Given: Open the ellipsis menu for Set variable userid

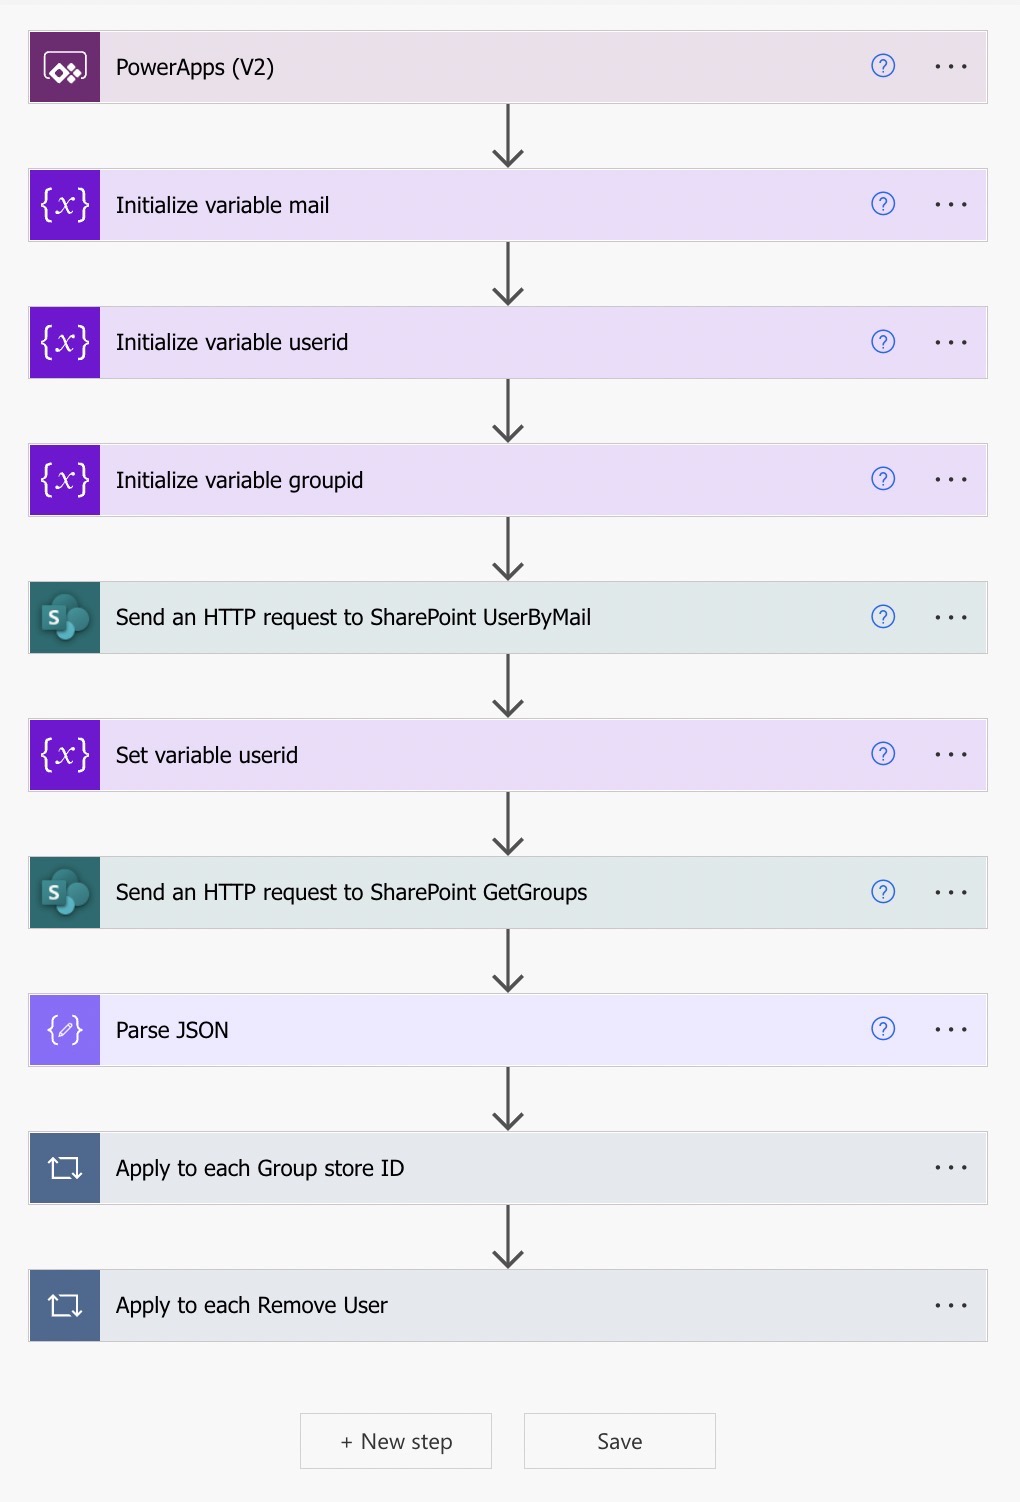Looking at the screenshot, I should (x=949, y=754).
